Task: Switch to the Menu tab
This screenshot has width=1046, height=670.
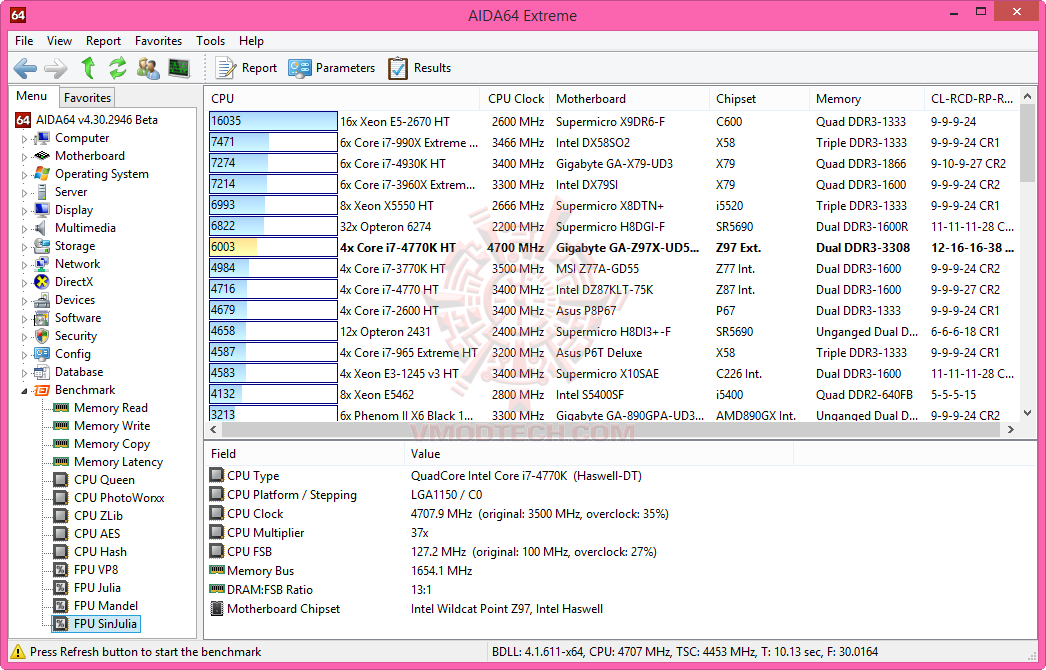Action: 32,96
